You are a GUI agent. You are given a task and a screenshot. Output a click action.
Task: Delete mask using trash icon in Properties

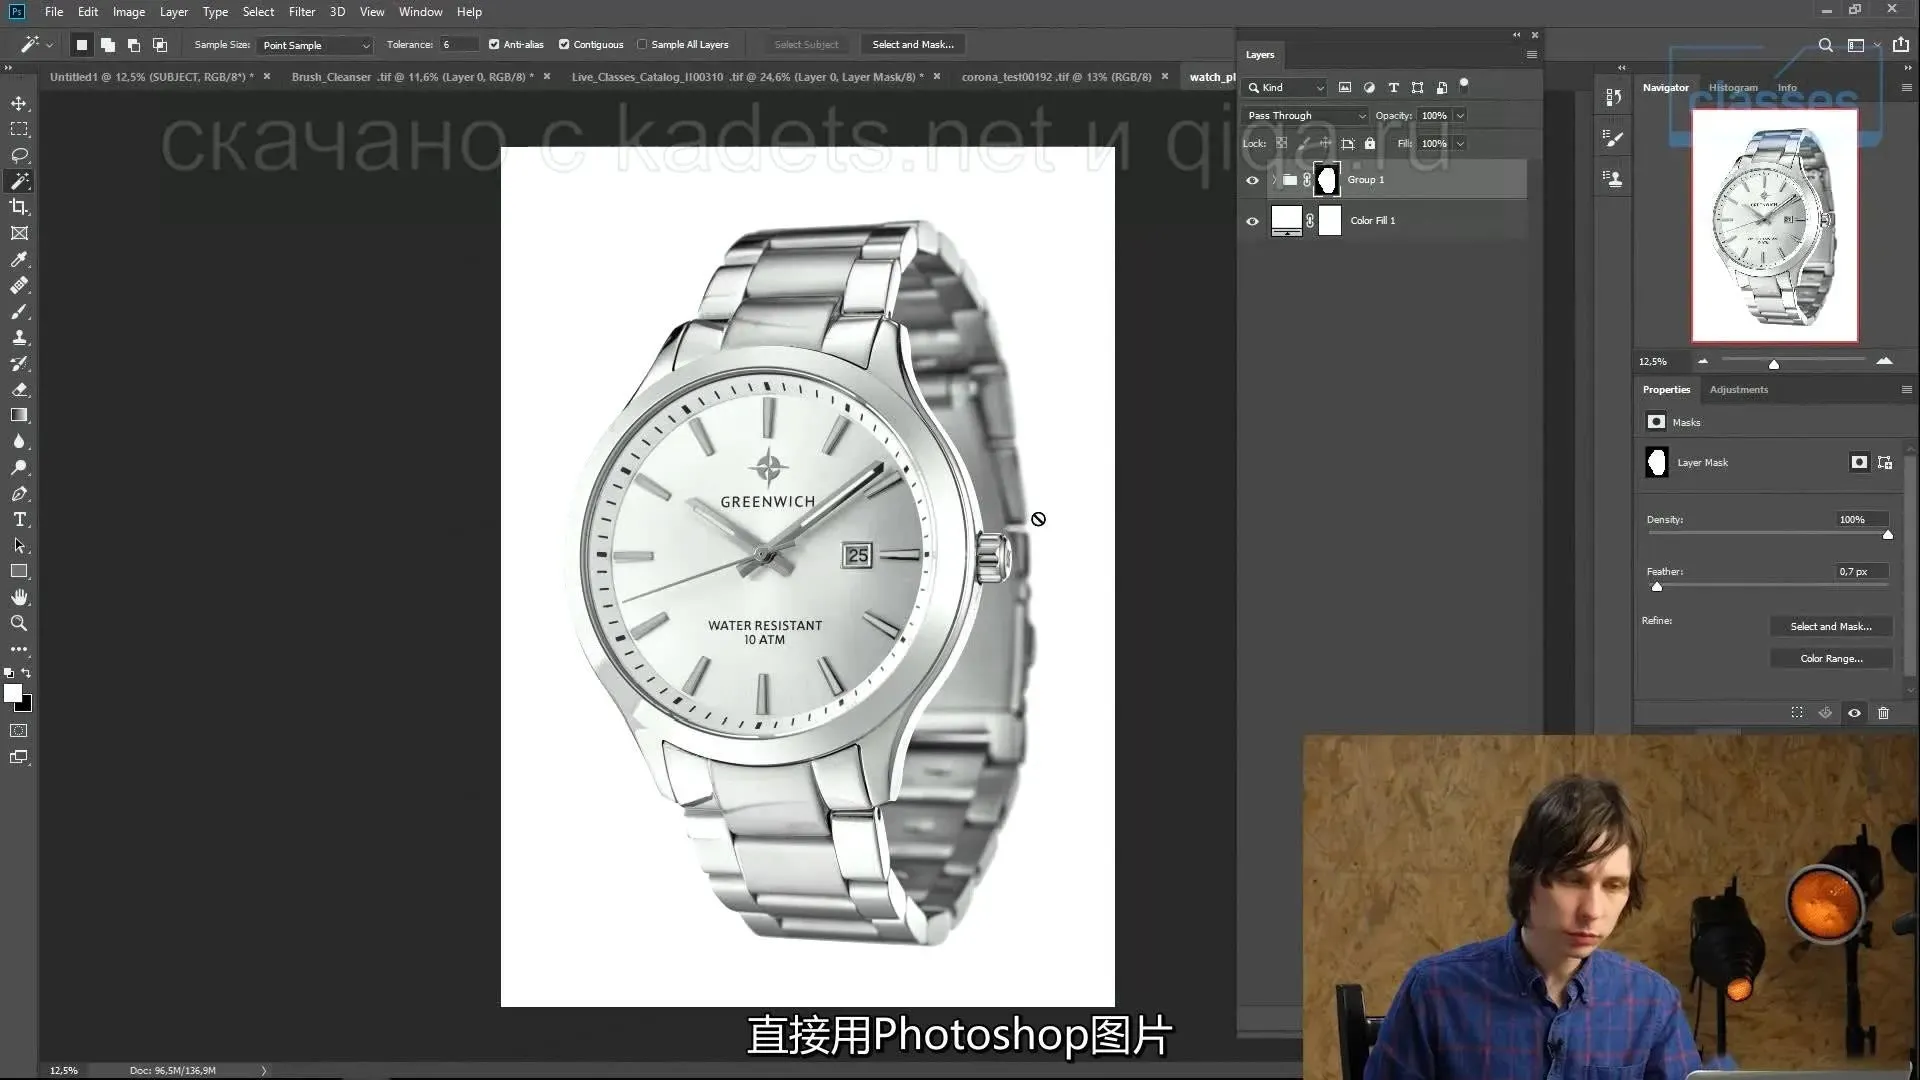pos(1883,713)
